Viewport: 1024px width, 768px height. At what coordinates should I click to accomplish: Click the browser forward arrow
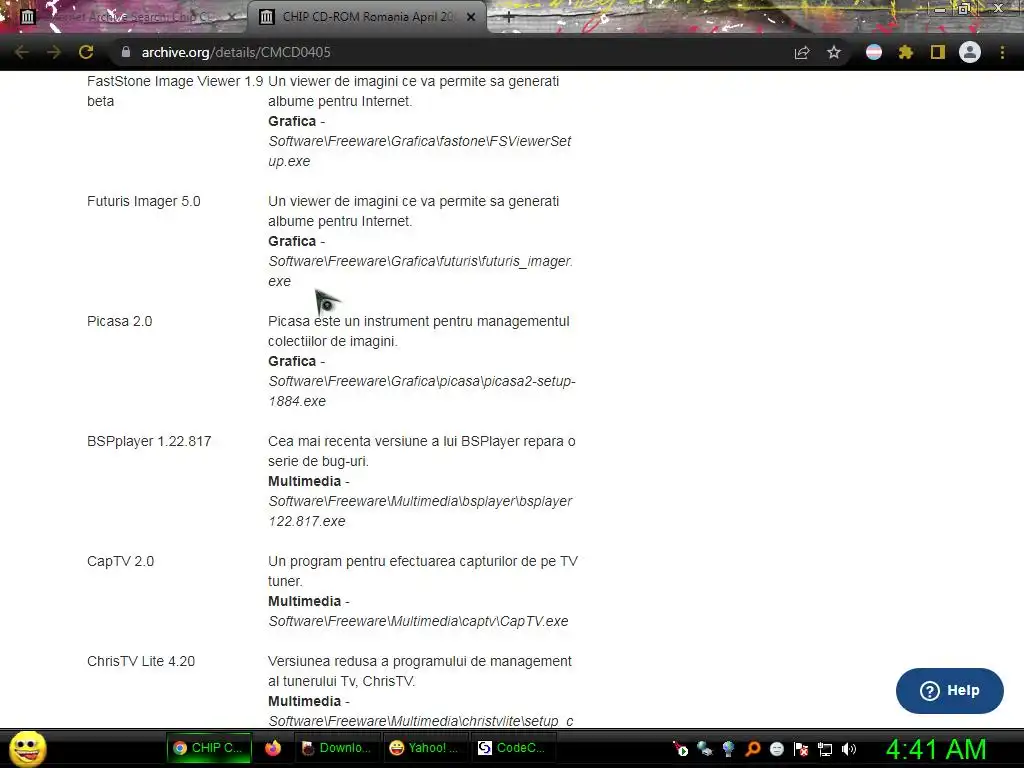pyautogui.click(x=54, y=52)
